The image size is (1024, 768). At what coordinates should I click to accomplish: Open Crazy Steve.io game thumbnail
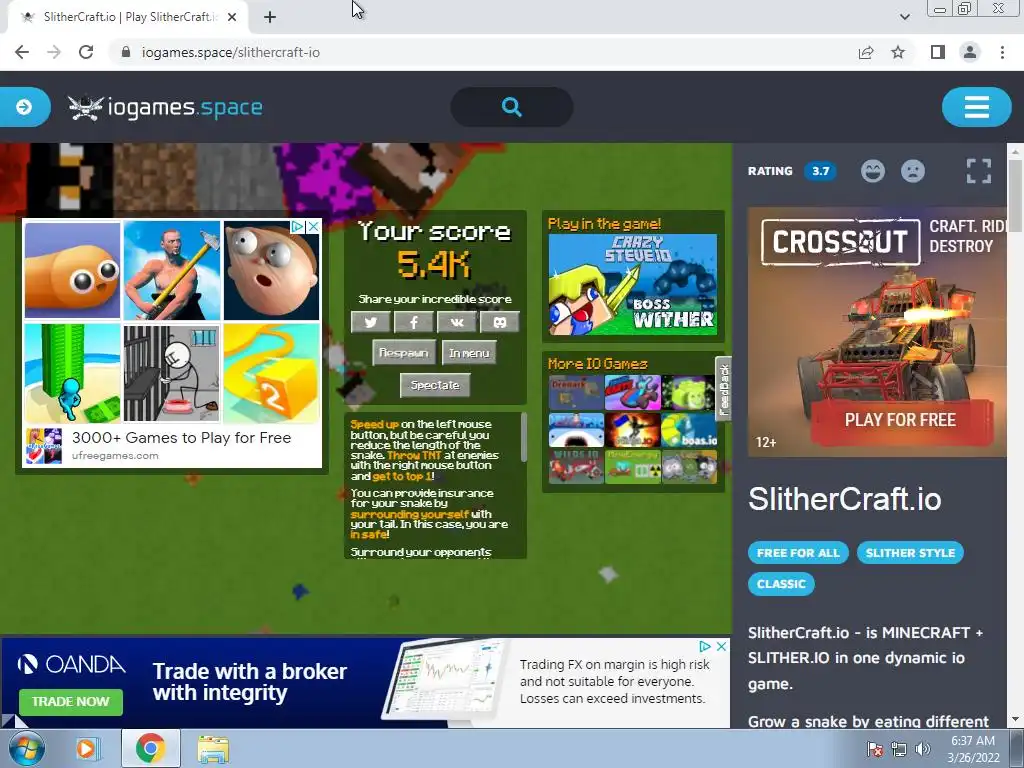[632, 285]
